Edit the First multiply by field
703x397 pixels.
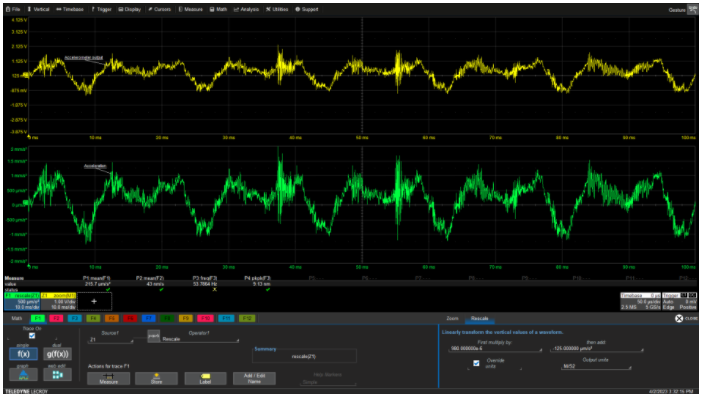click(x=495, y=349)
